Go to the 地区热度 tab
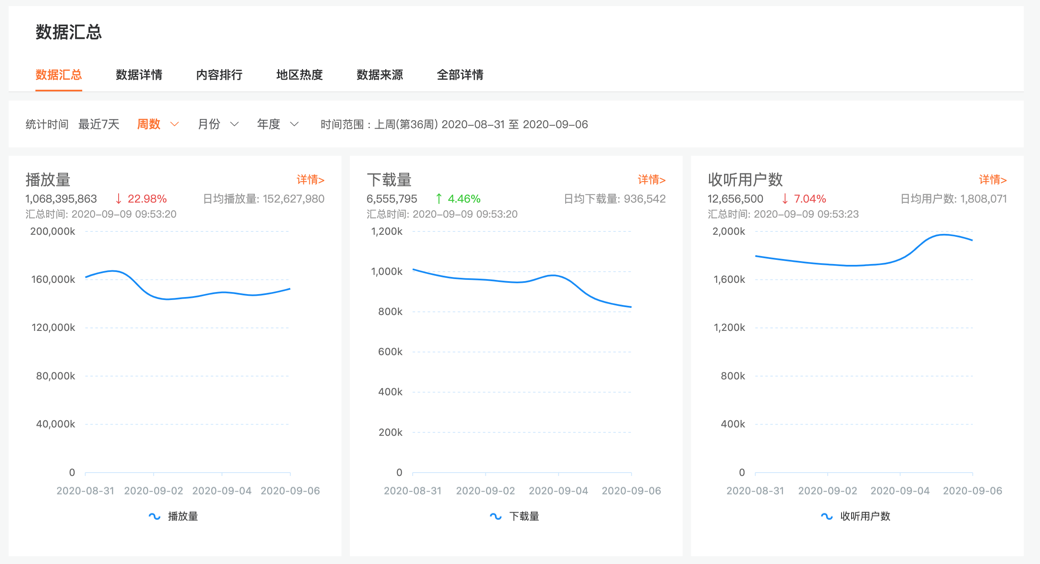Screen dimensions: 1040x564 coord(299,75)
